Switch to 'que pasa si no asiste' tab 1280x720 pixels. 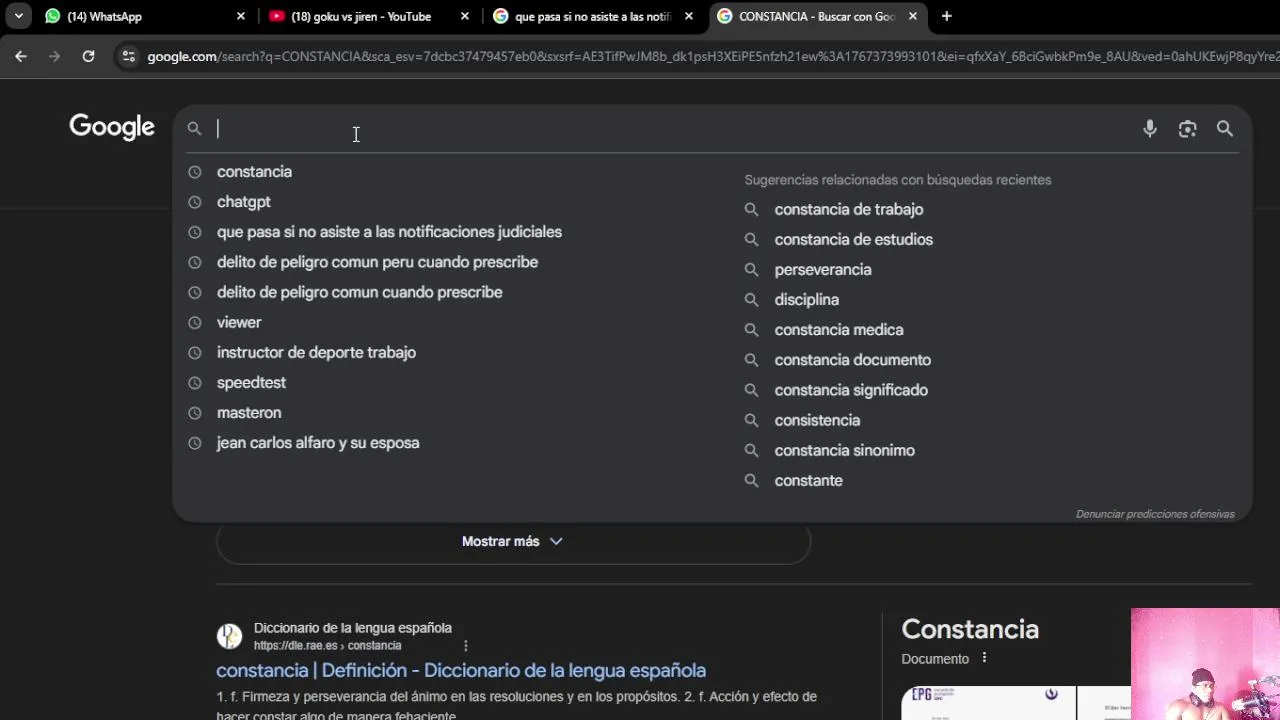tap(593, 16)
